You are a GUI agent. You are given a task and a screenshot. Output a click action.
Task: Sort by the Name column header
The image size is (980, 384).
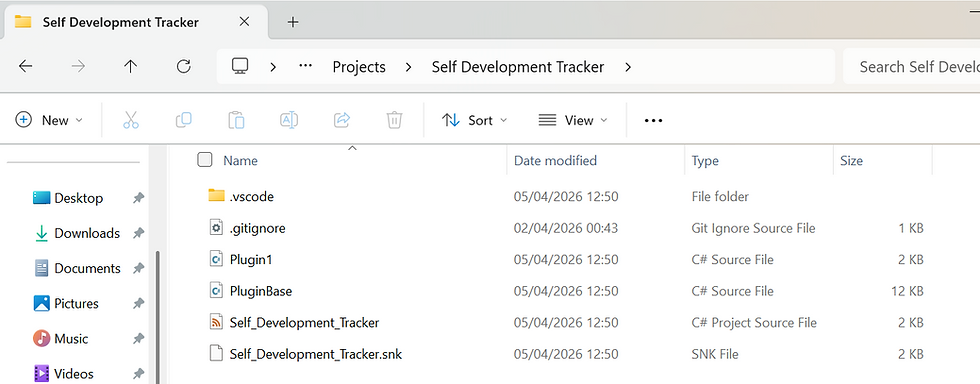[x=241, y=161]
